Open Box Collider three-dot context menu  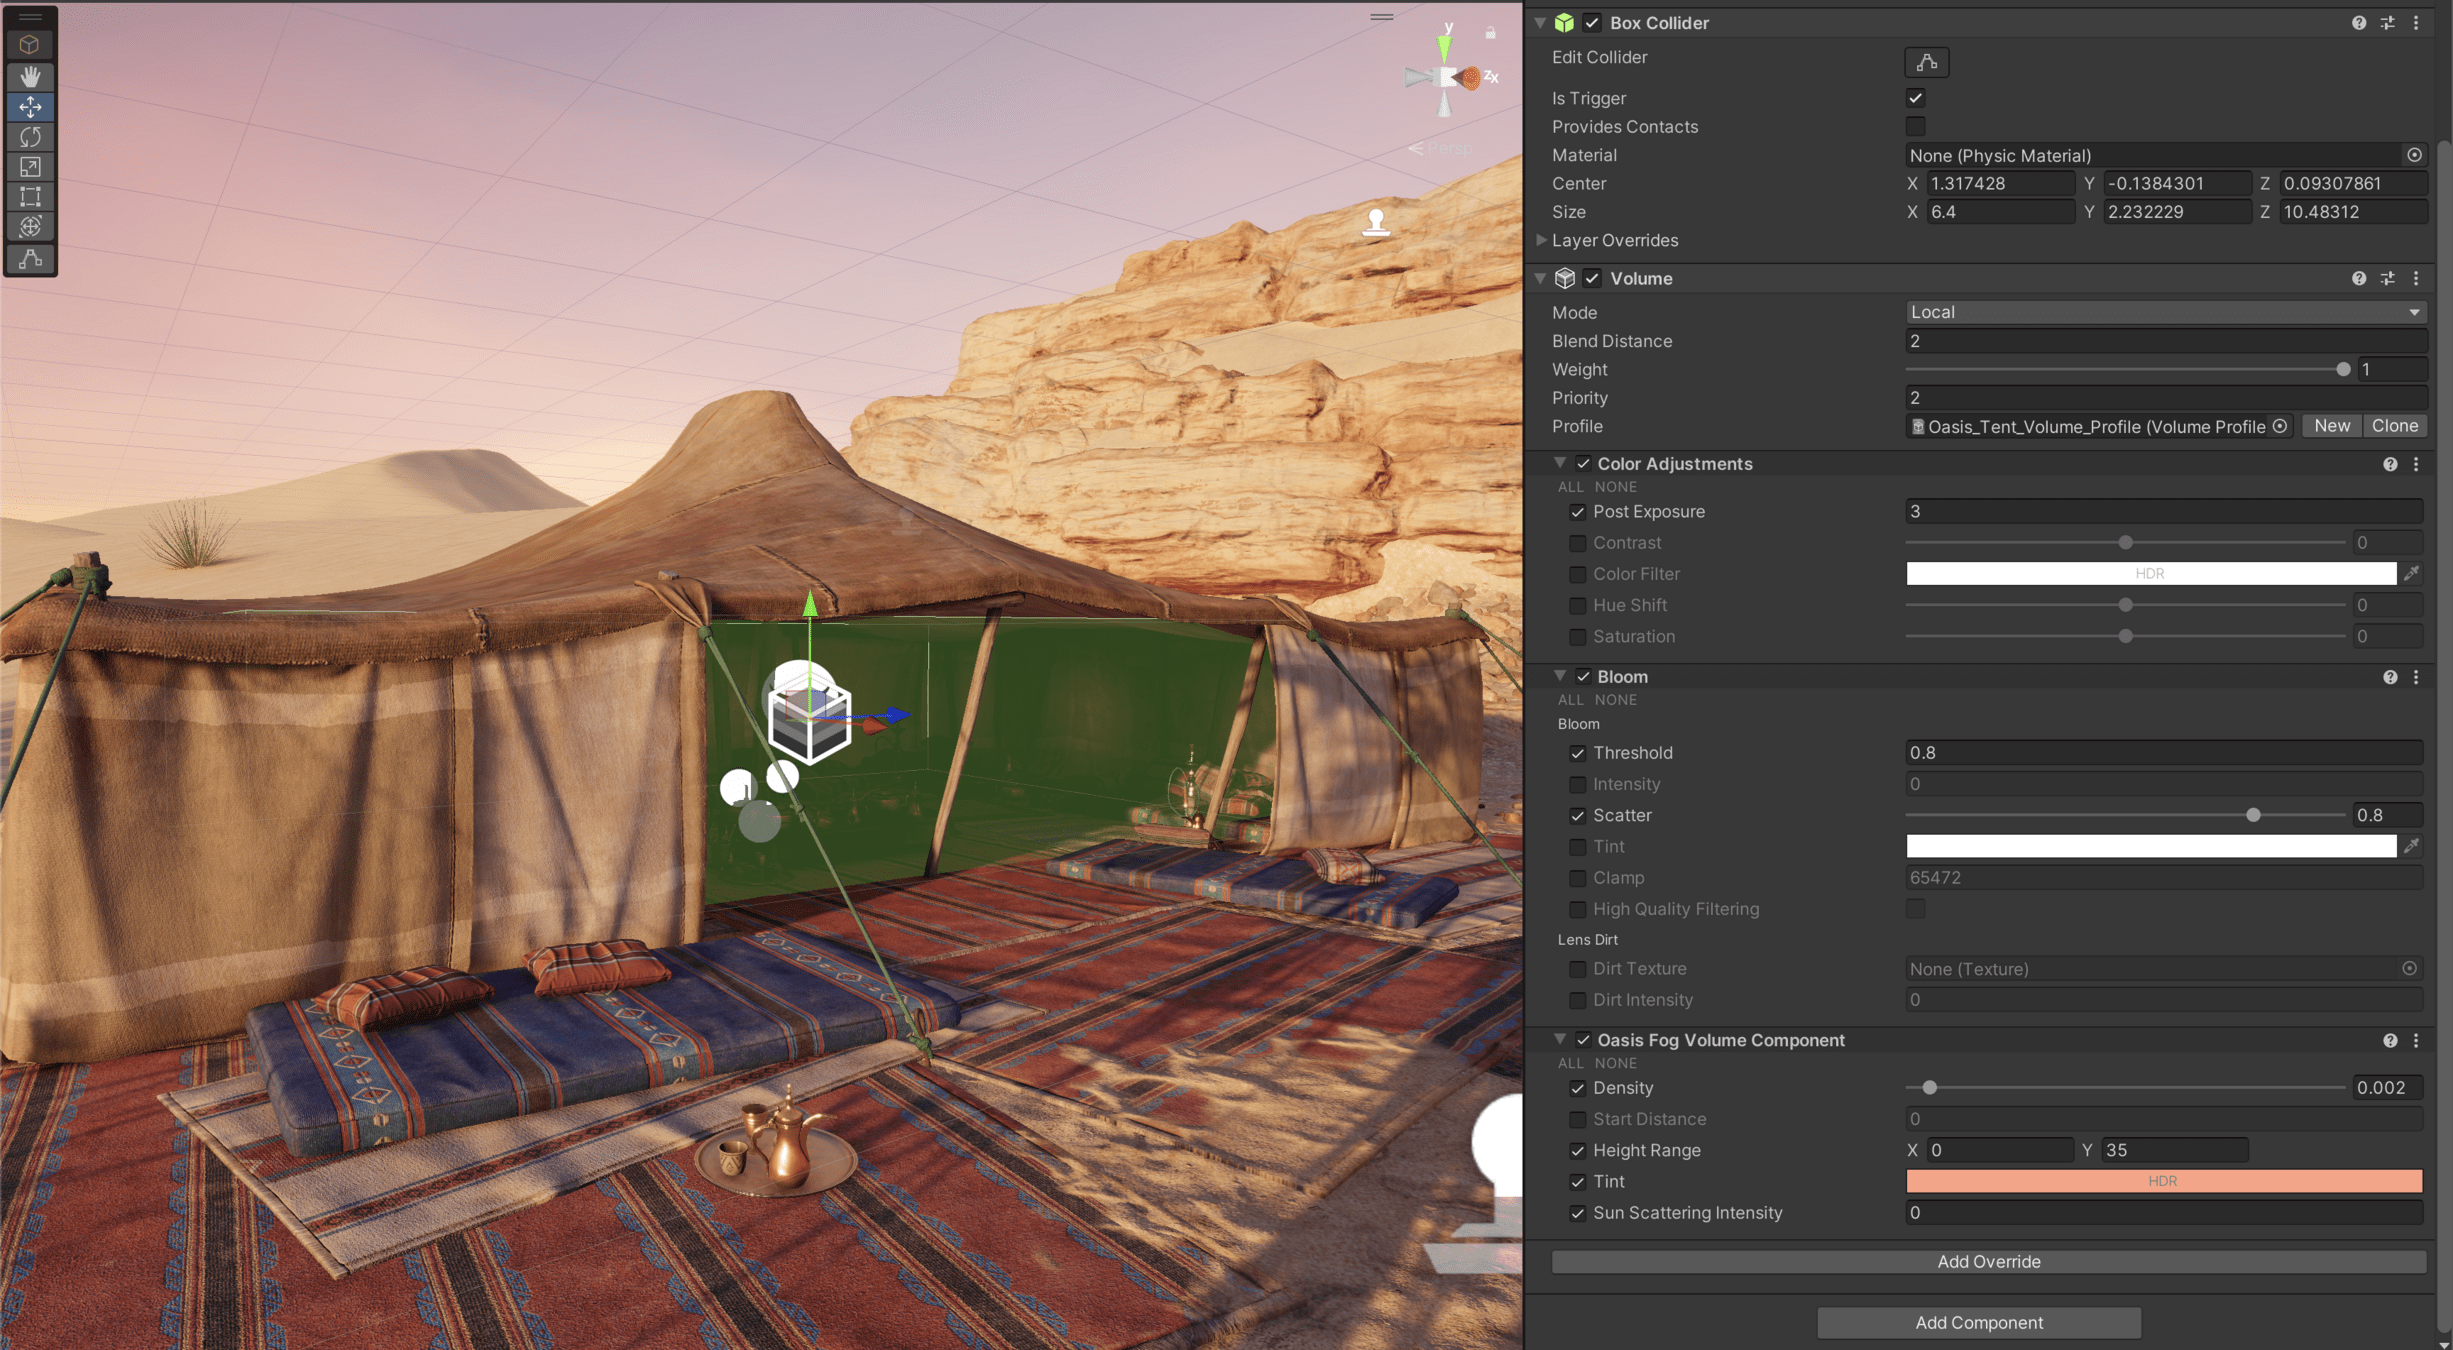coord(2416,22)
